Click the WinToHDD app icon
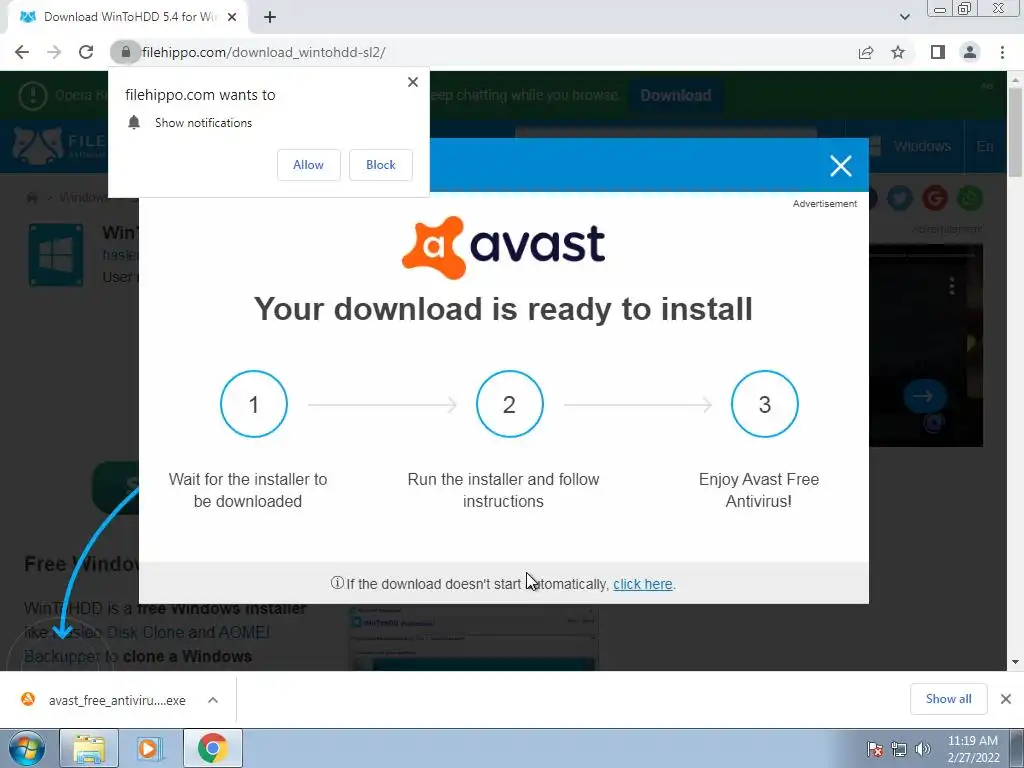 point(56,255)
